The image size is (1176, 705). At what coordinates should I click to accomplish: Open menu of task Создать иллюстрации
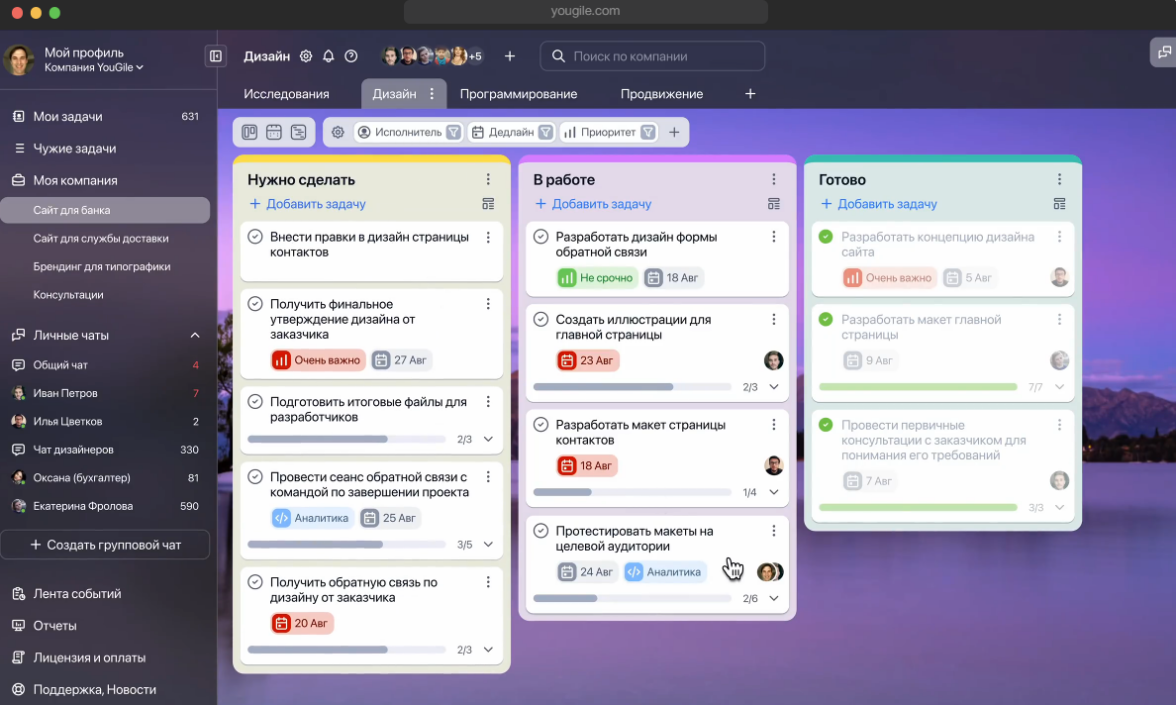point(774,320)
